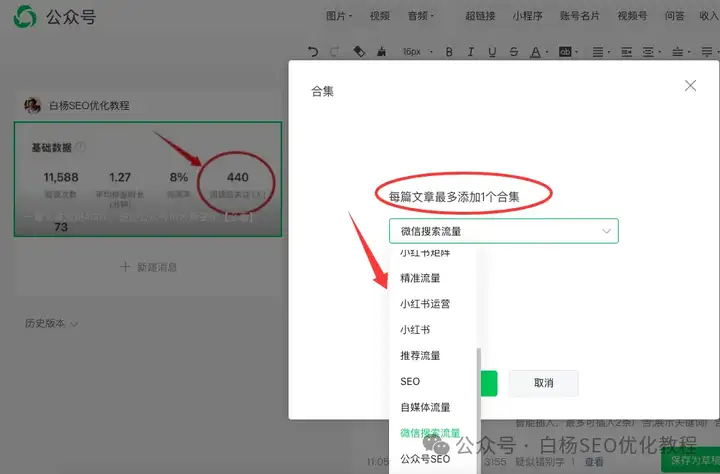Click the 视频 insert menu item

click(x=380, y=16)
